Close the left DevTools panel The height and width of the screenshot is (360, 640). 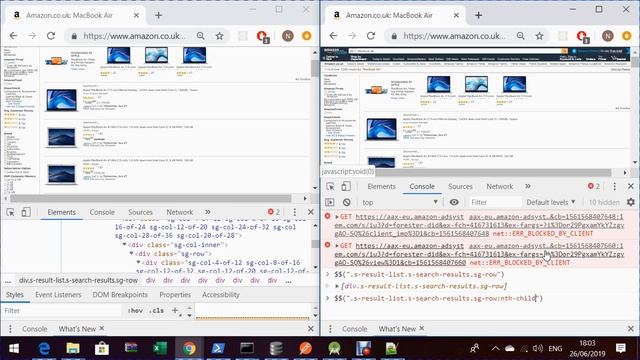point(311,212)
